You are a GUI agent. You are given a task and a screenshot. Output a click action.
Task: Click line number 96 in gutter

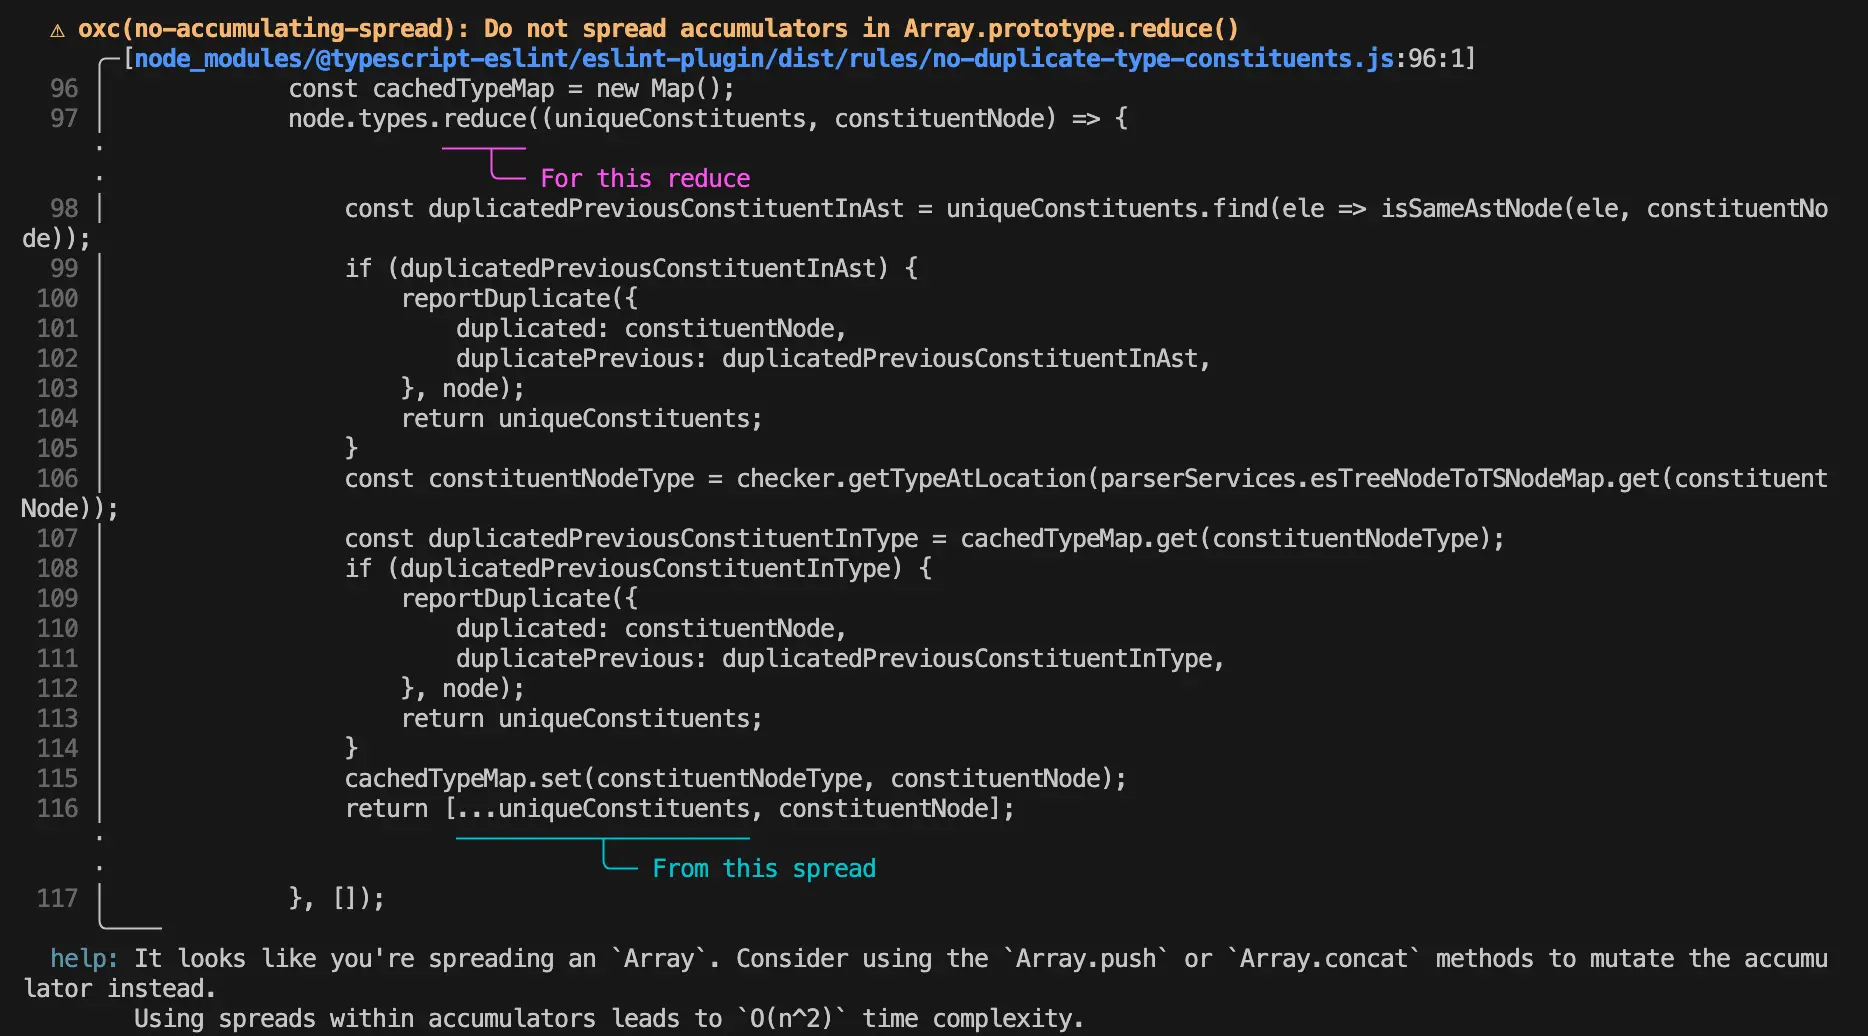tap(64, 89)
